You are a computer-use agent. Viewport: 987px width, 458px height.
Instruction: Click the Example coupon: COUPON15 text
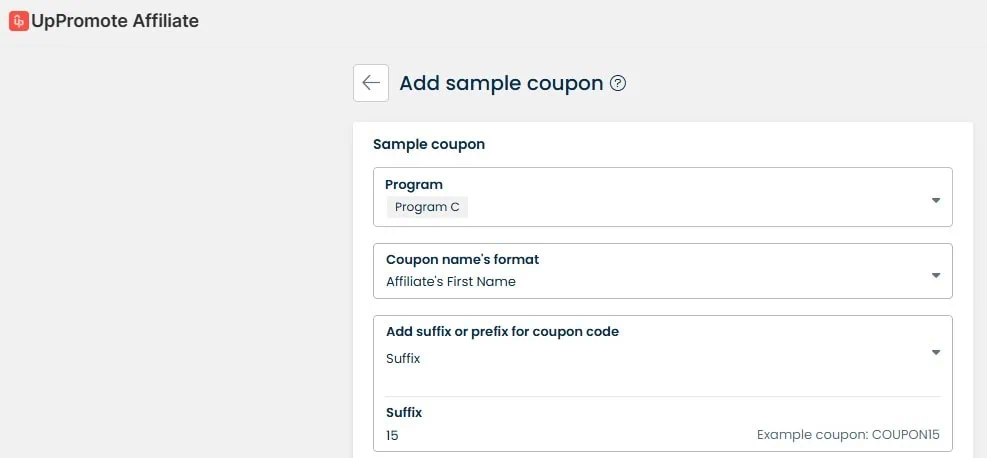point(848,435)
